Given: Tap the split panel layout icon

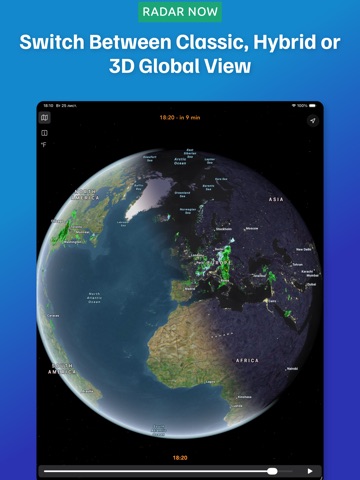Looking at the screenshot, I should tap(44, 133).
